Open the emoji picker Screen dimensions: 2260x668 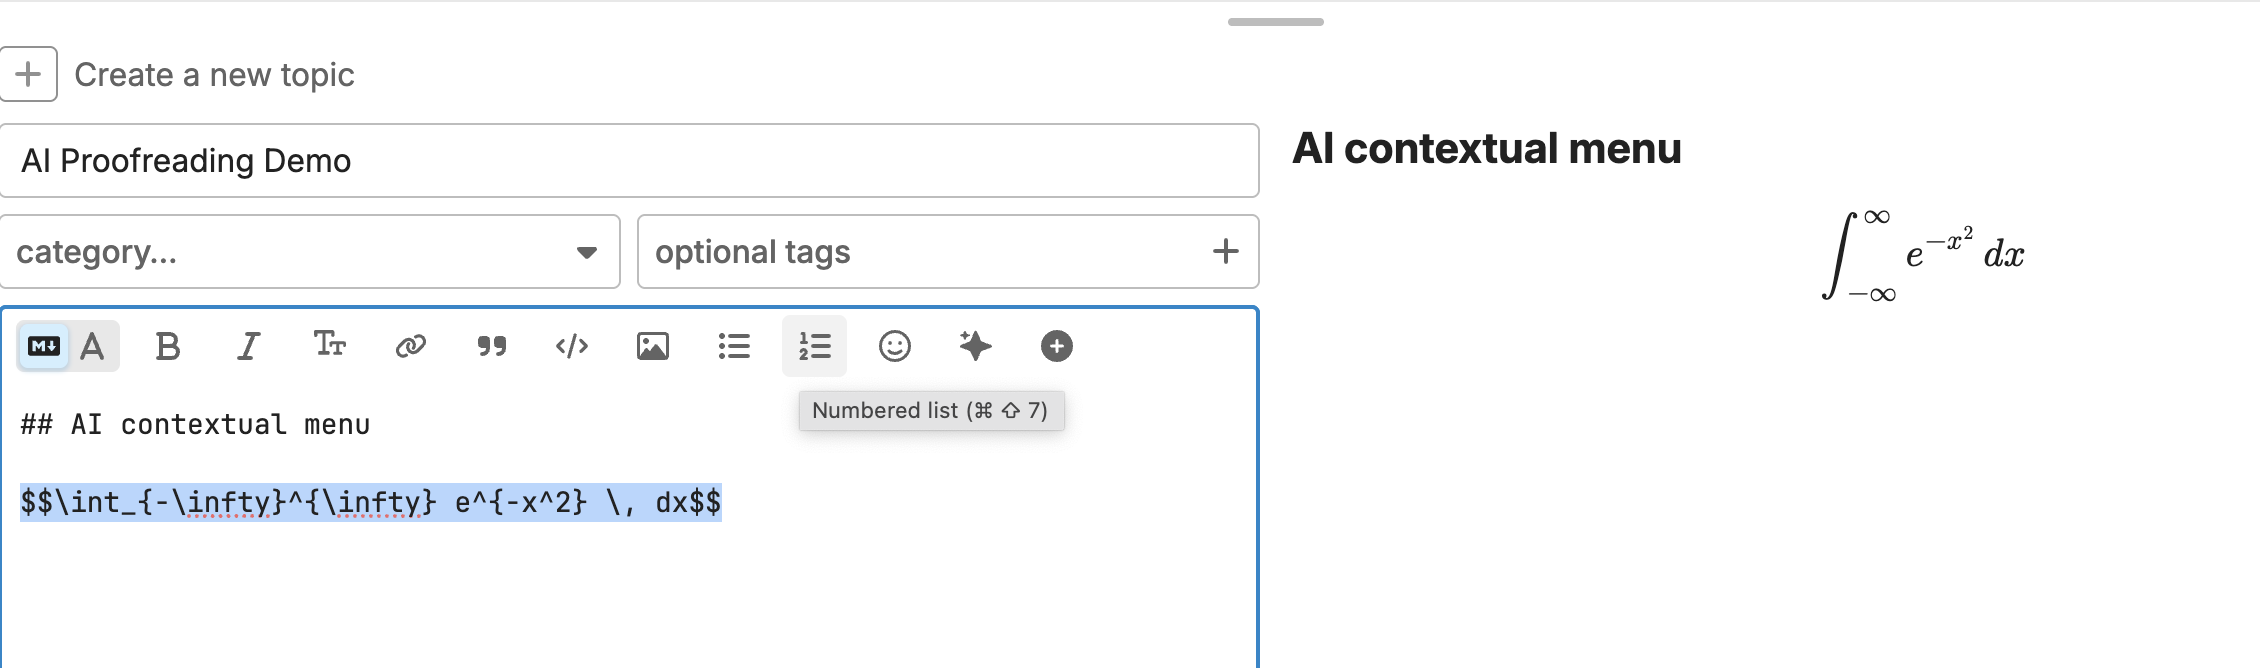(894, 346)
